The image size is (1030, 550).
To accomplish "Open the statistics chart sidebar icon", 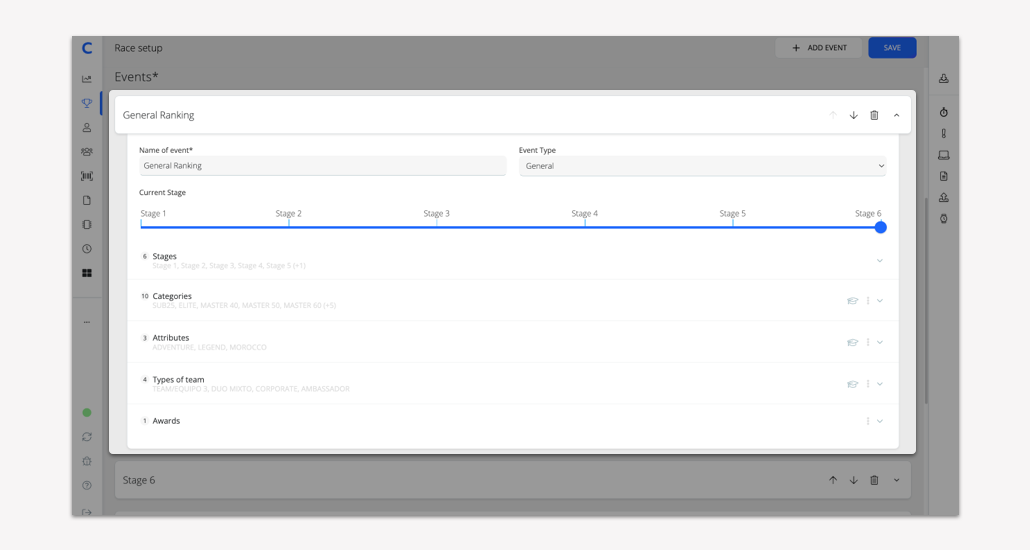I will click(x=87, y=79).
